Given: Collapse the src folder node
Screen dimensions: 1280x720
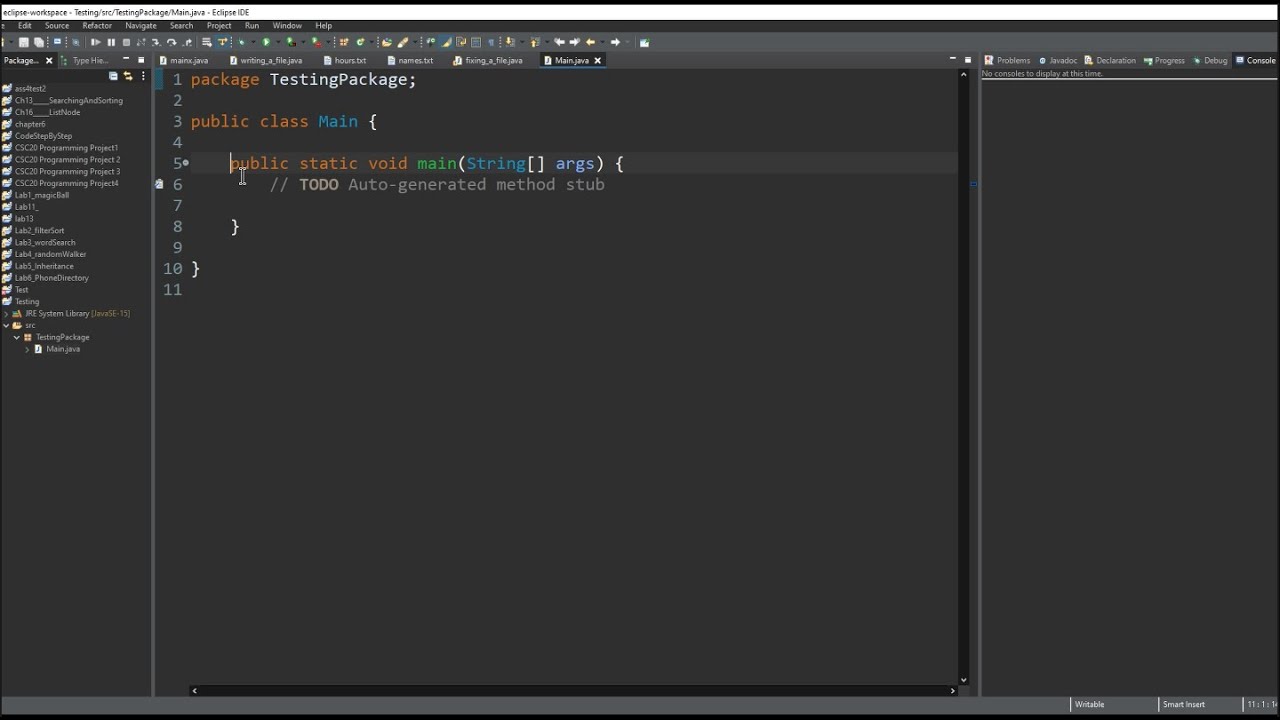Looking at the screenshot, I should pyautogui.click(x=6, y=326).
